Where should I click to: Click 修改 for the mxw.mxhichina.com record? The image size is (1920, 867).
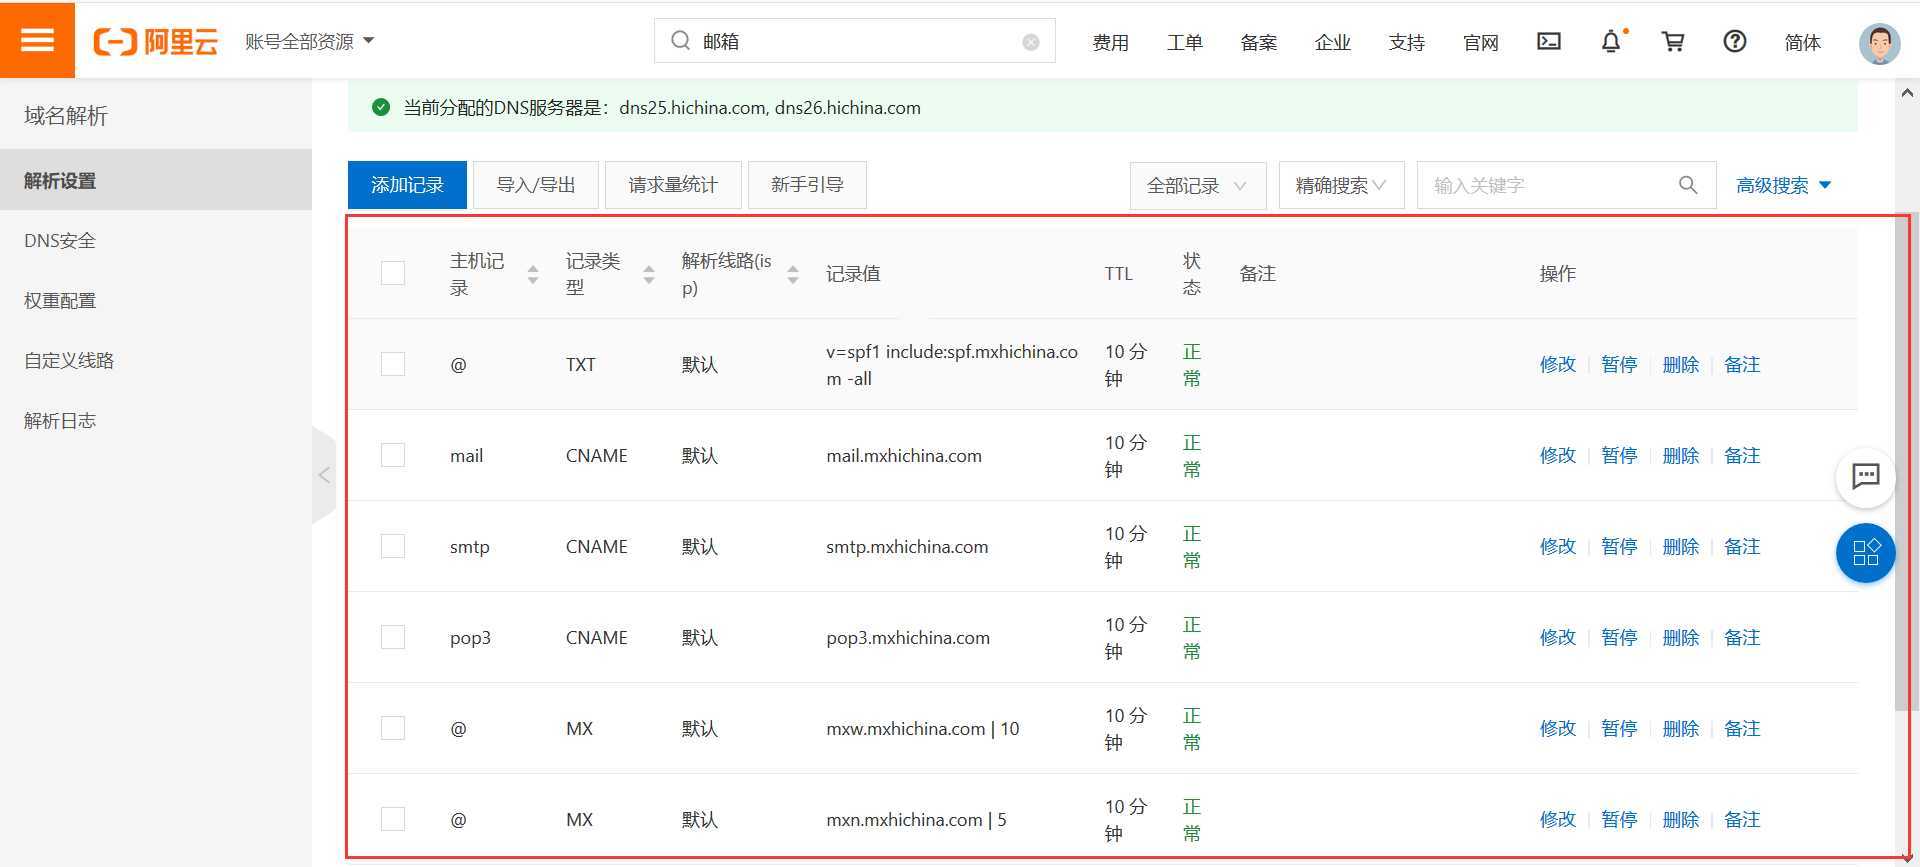click(1557, 728)
